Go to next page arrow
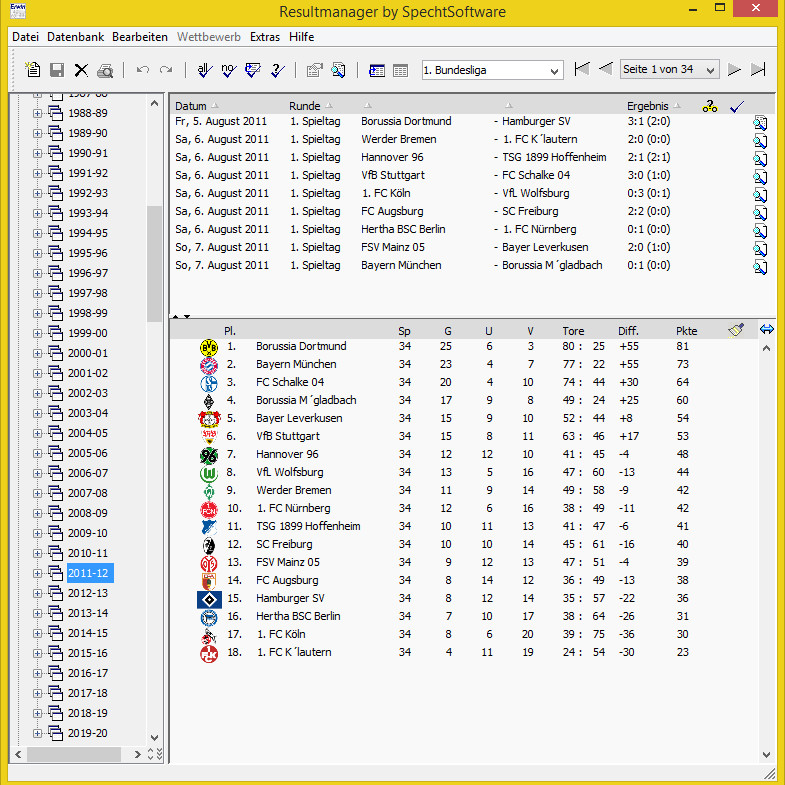Screen dimensions: 785x785 click(734, 69)
